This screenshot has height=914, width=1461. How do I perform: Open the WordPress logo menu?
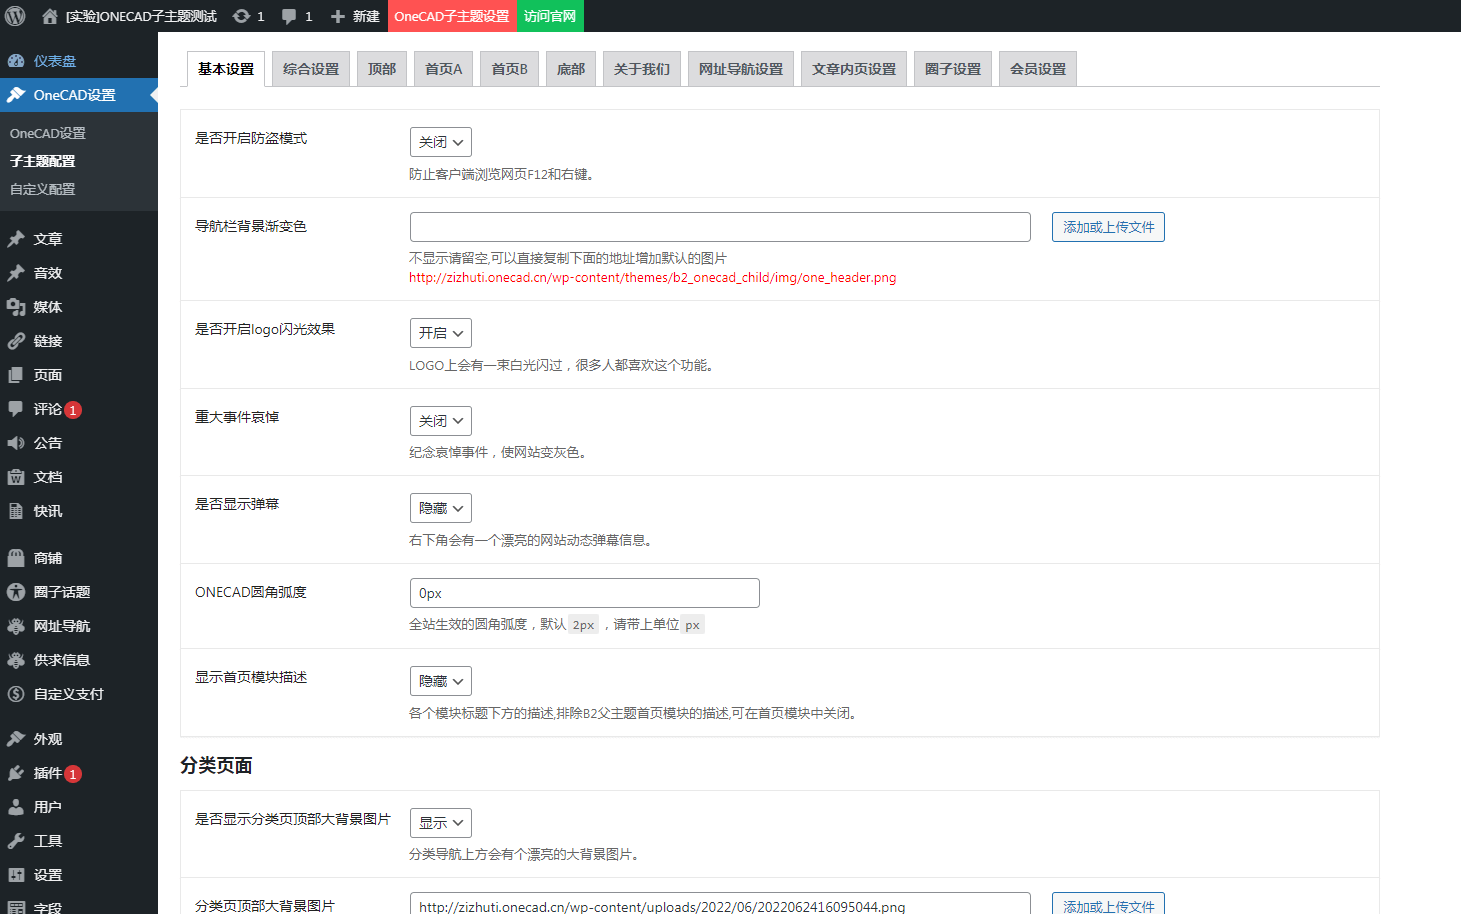pos(15,16)
